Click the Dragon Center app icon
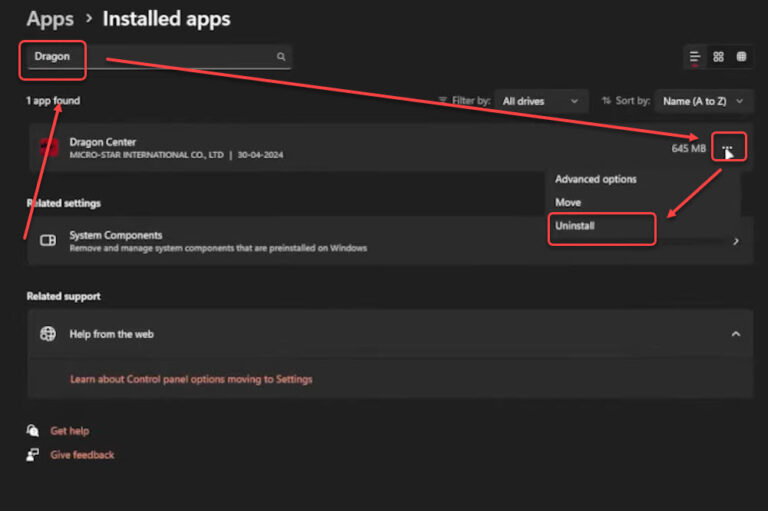 pyautogui.click(x=49, y=147)
